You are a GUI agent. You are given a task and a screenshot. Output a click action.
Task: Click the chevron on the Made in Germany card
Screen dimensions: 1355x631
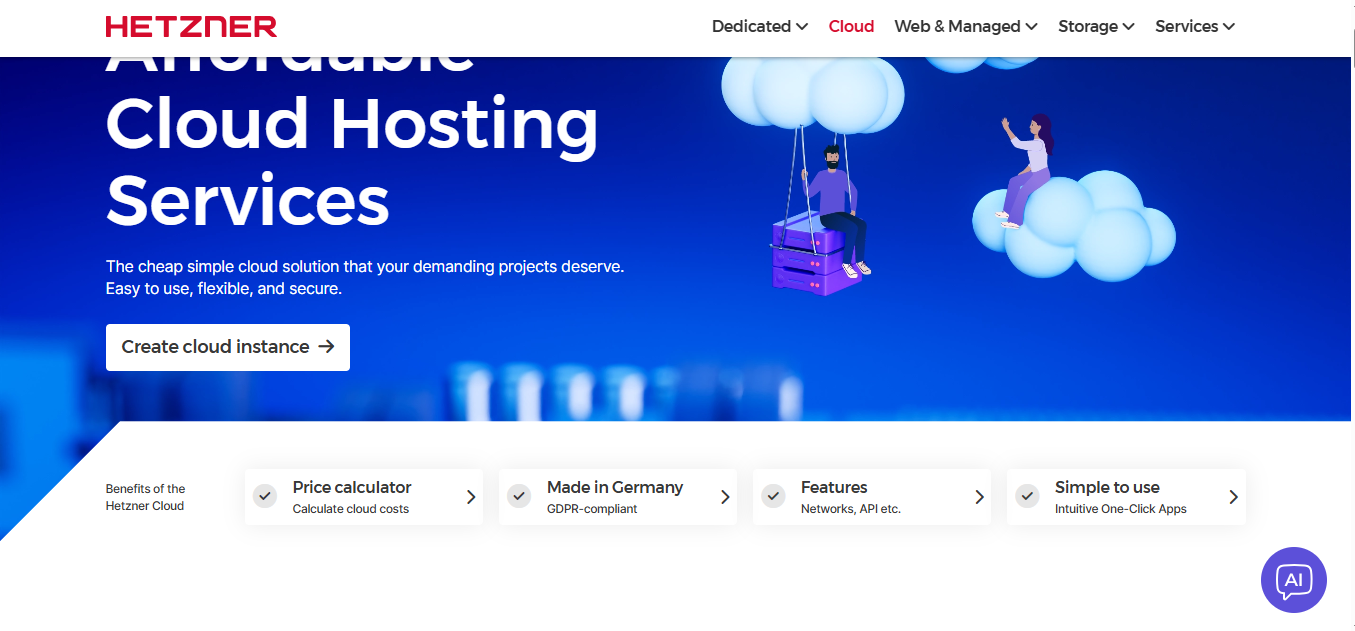(725, 497)
